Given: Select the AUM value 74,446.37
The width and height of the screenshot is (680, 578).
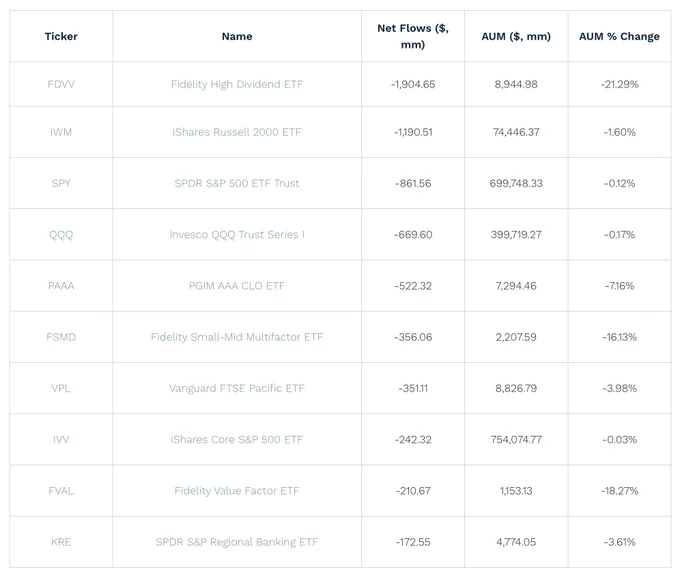Looking at the screenshot, I should (516, 132).
